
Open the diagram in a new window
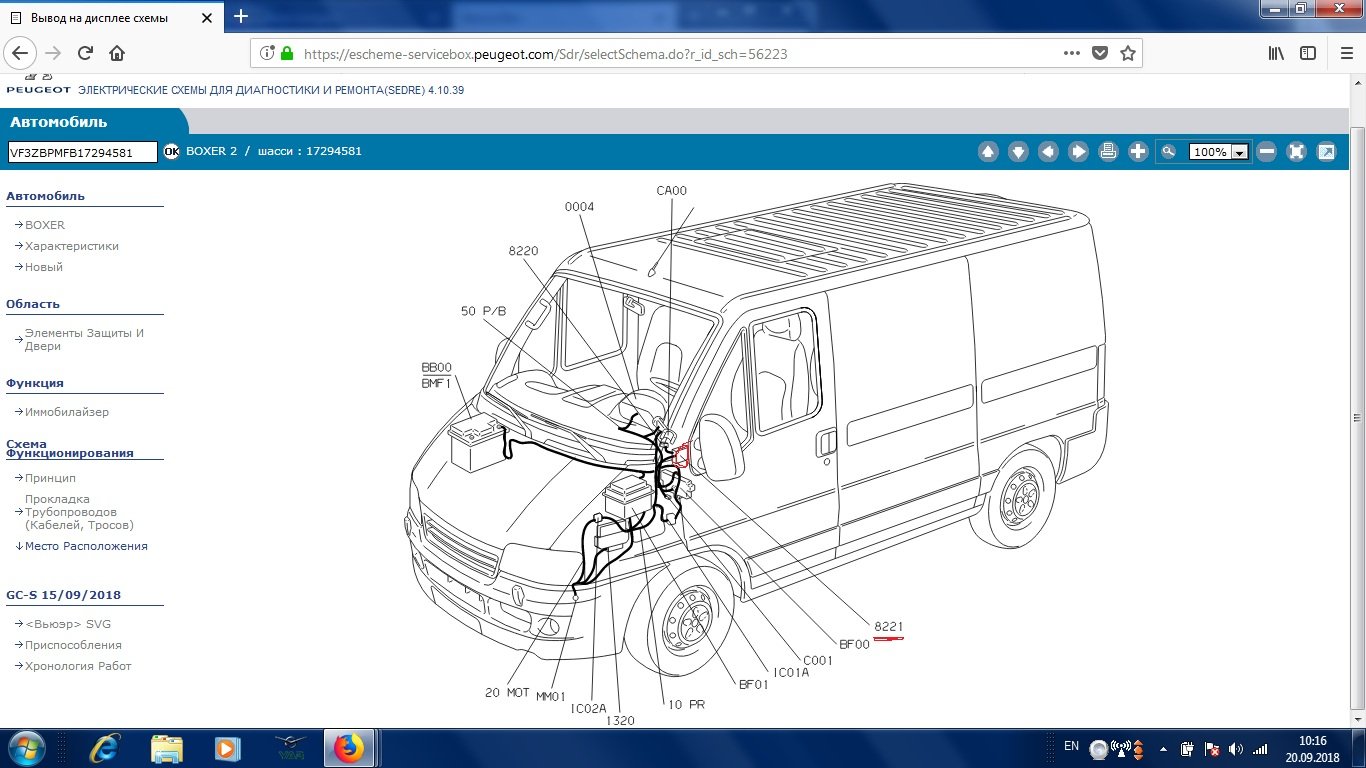point(1326,152)
